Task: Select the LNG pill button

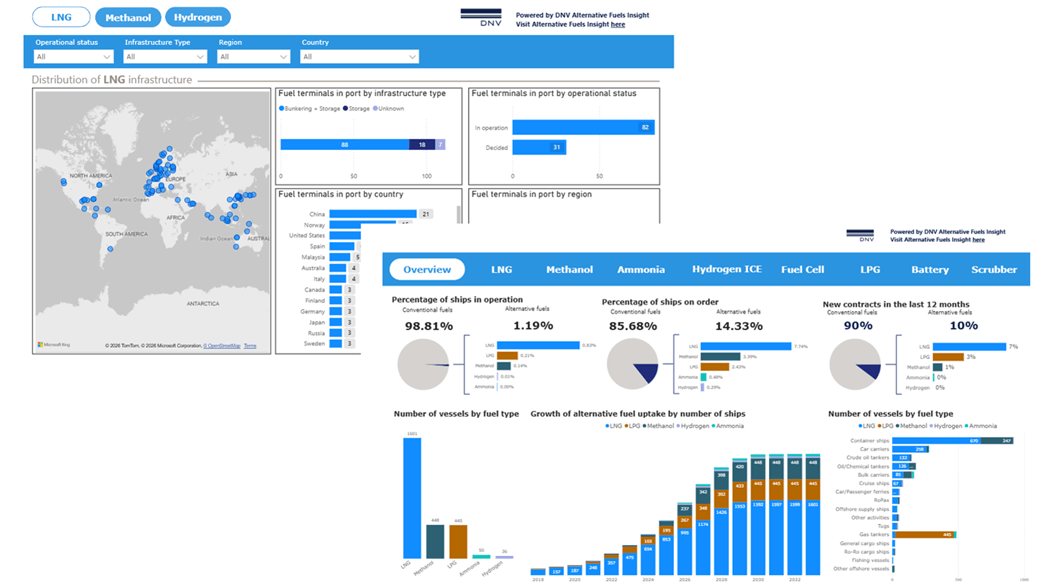Action: 61,17
